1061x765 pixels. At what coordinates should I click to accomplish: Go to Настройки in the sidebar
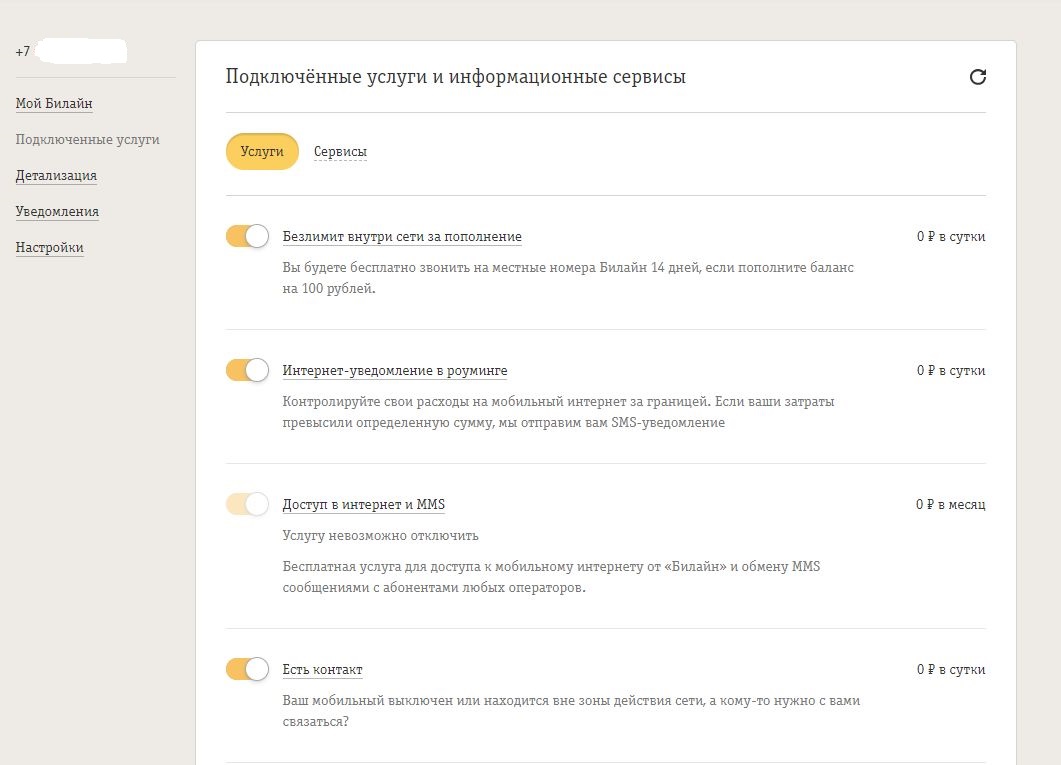[x=49, y=248]
